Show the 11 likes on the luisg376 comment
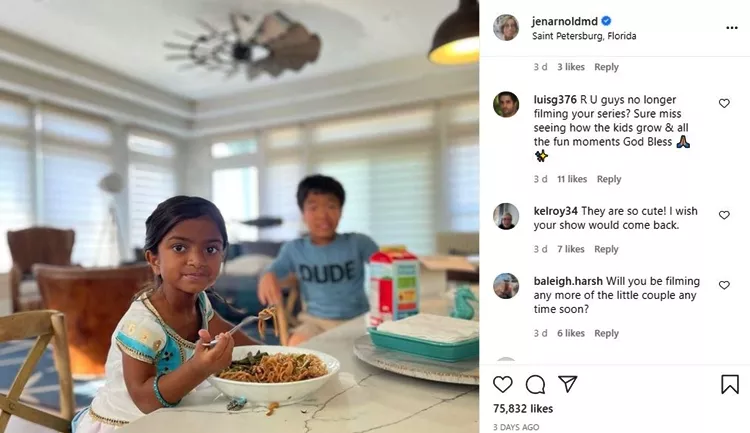The height and width of the screenshot is (433, 750). [572, 179]
